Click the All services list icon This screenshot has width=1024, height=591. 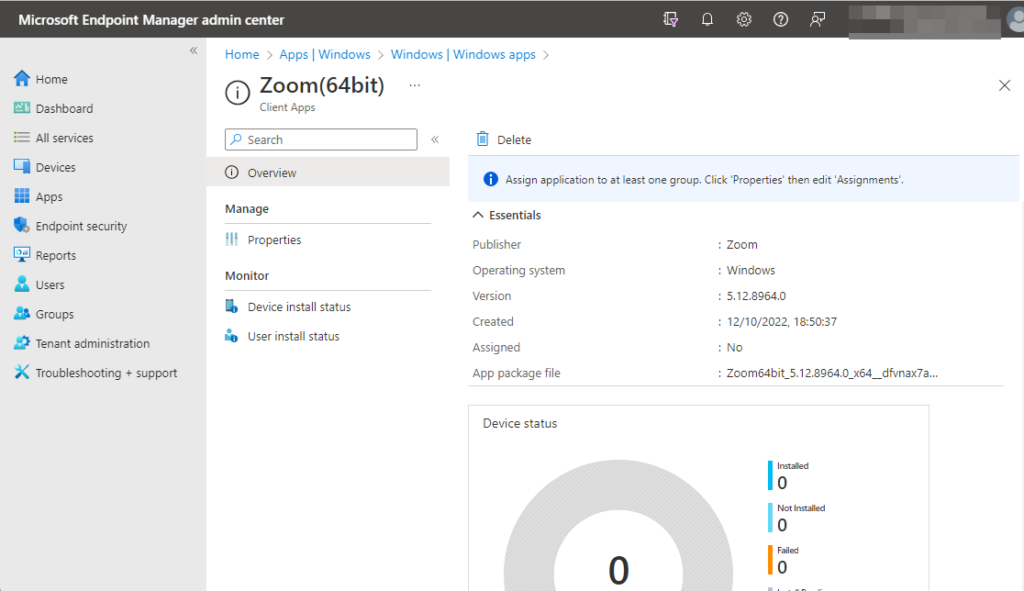[22, 137]
